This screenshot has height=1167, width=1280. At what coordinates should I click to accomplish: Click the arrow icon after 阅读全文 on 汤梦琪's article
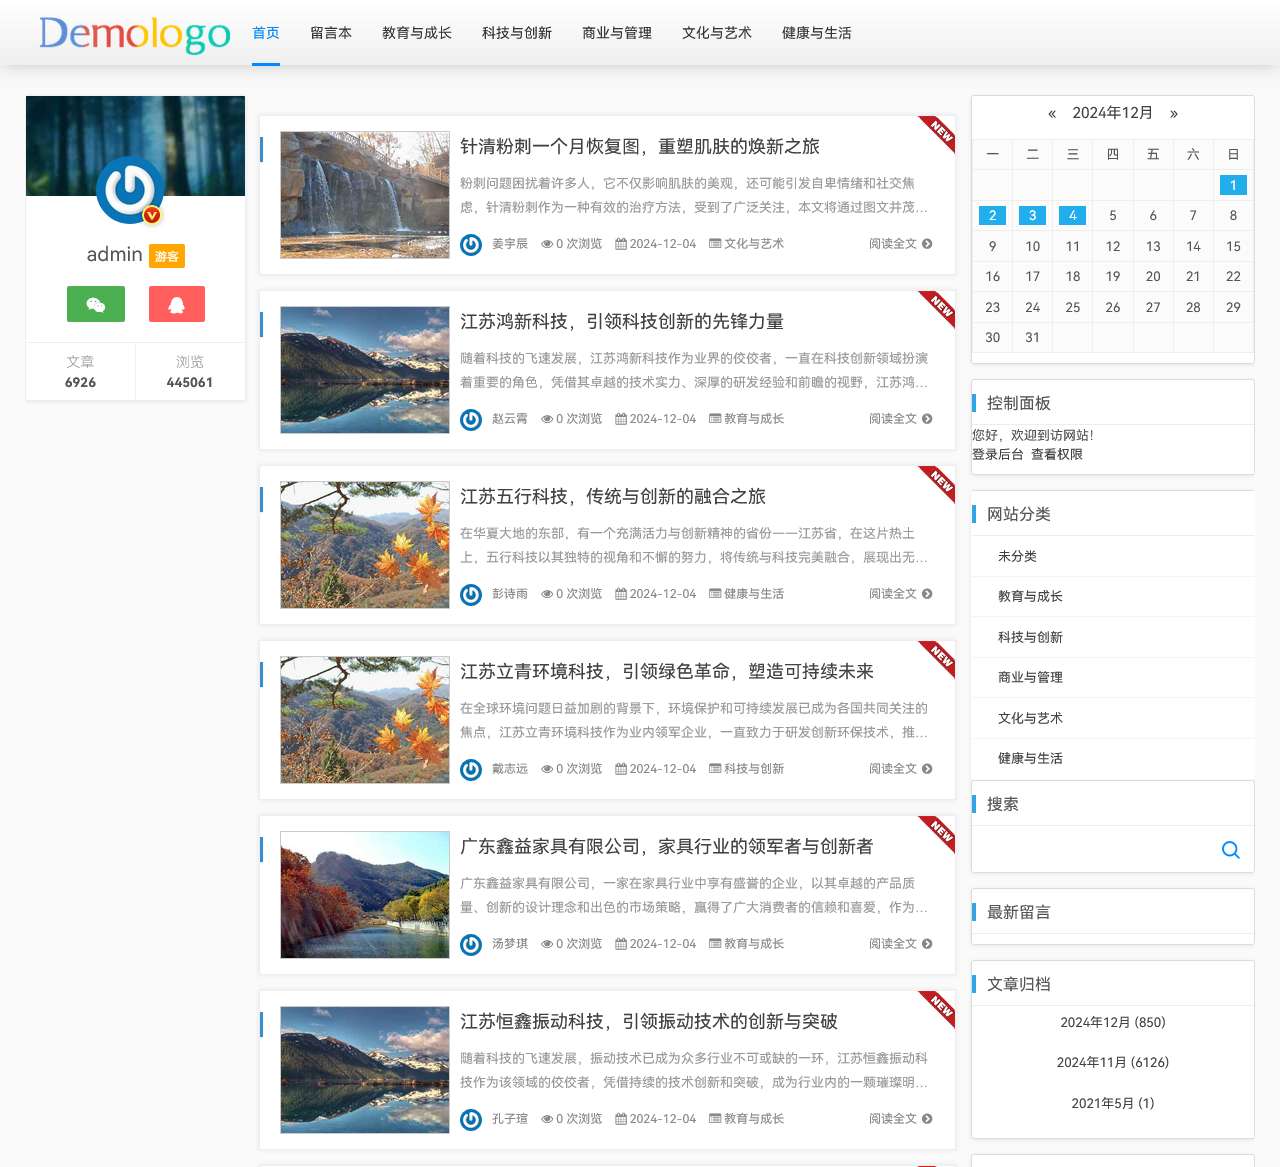(x=928, y=944)
